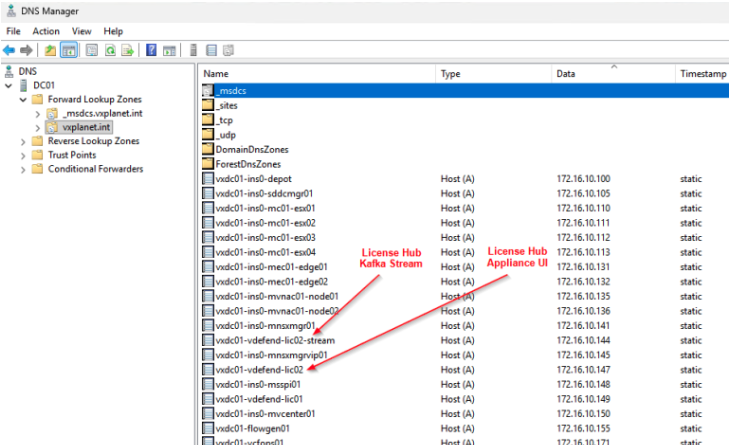Collapse the DC01 server node
730x445 pixels.
click(x=8, y=86)
